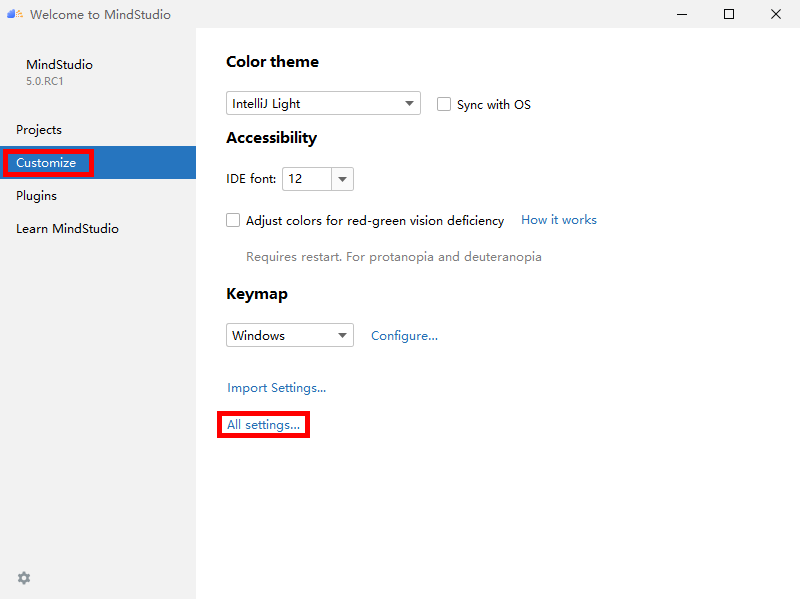Expand the Color theme IntelliJ Light dropdown
Screen dimensions: 800x599
[x=323, y=103]
